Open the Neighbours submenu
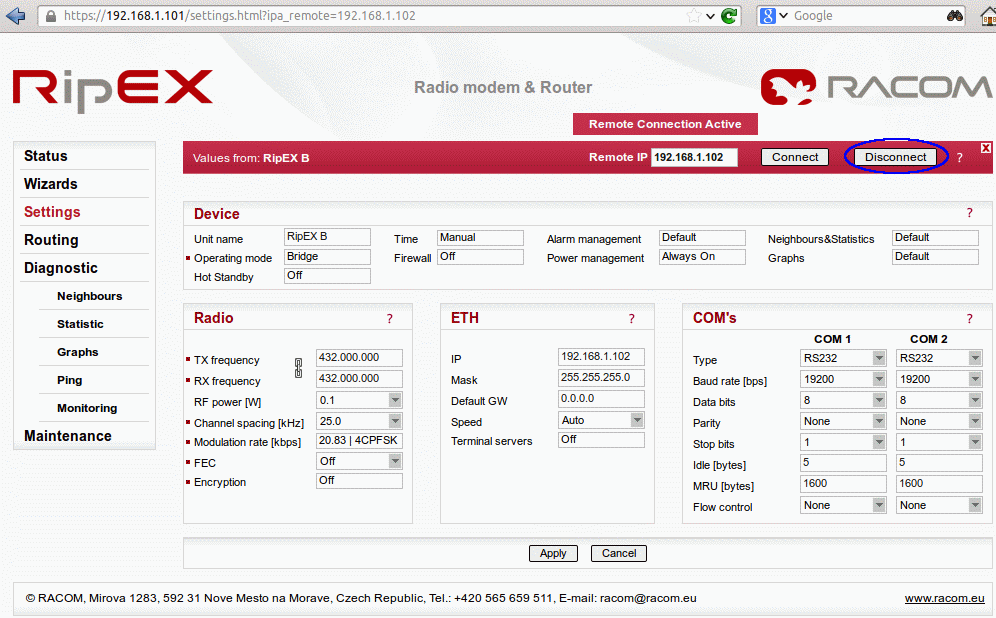 pos(90,296)
